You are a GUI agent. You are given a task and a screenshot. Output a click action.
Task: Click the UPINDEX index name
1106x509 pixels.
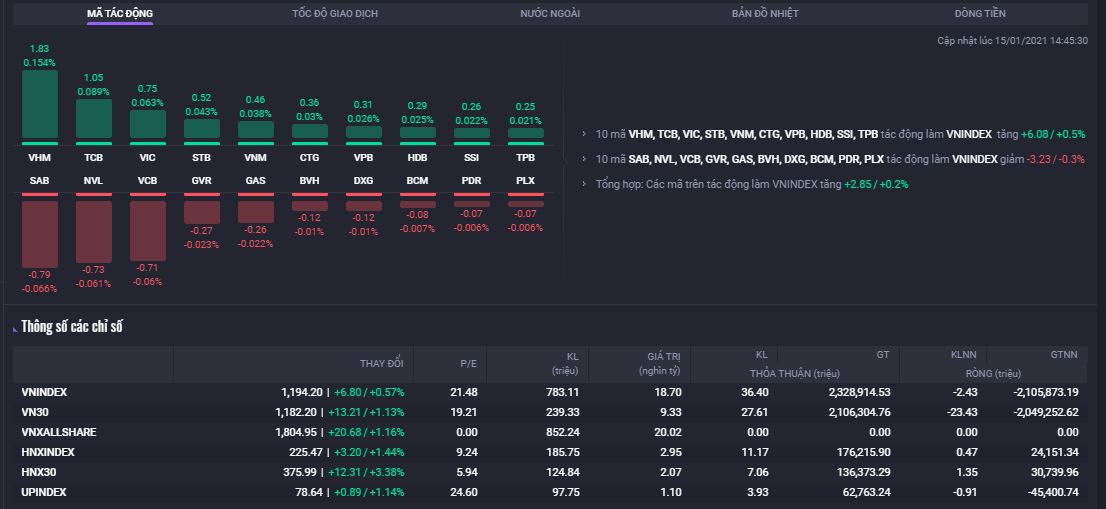(42, 492)
